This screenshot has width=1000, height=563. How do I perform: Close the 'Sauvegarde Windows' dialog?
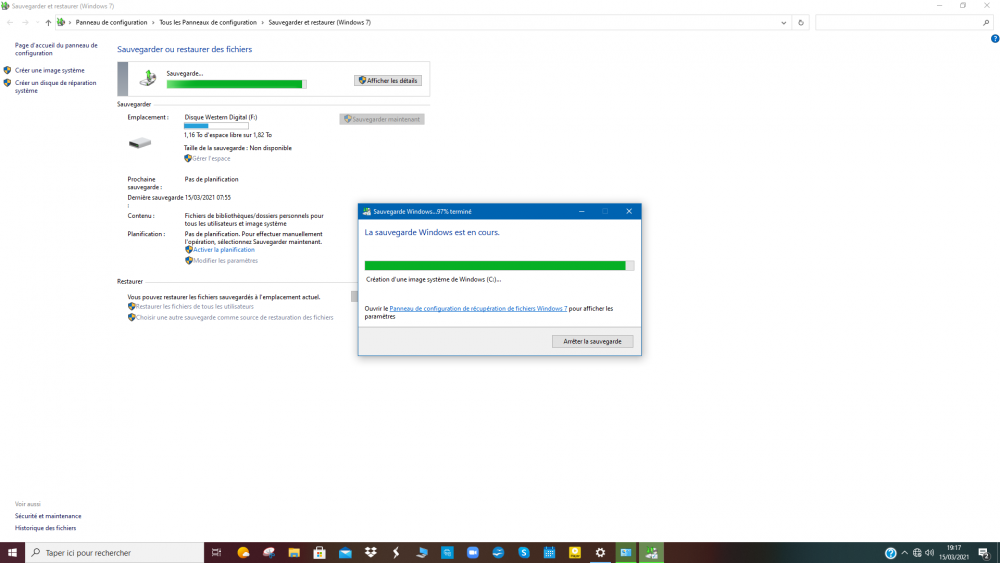point(629,211)
